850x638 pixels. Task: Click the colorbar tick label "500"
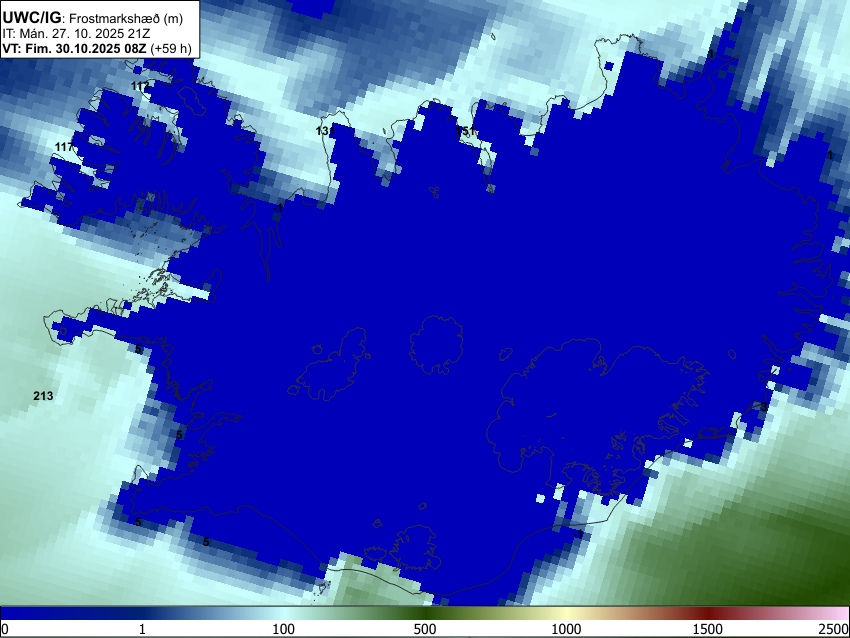click(x=425, y=629)
